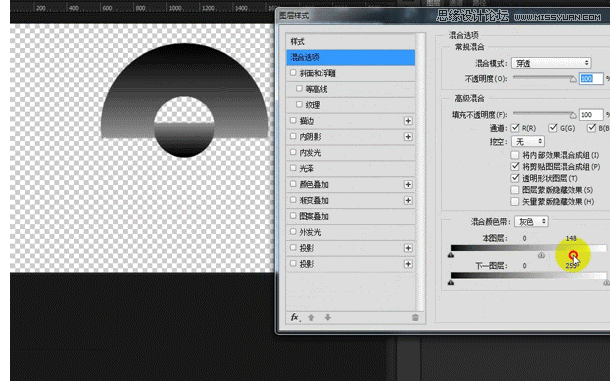The height and width of the screenshot is (383, 611).
Task: Toggle the R(R) channel checkbox
Action: point(515,127)
